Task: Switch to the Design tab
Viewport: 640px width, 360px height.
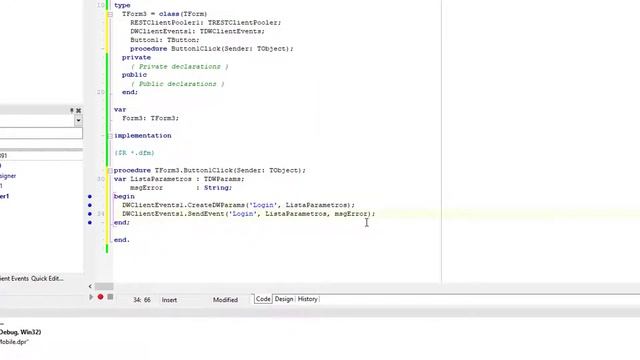Action: pyautogui.click(x=284, y=299)
